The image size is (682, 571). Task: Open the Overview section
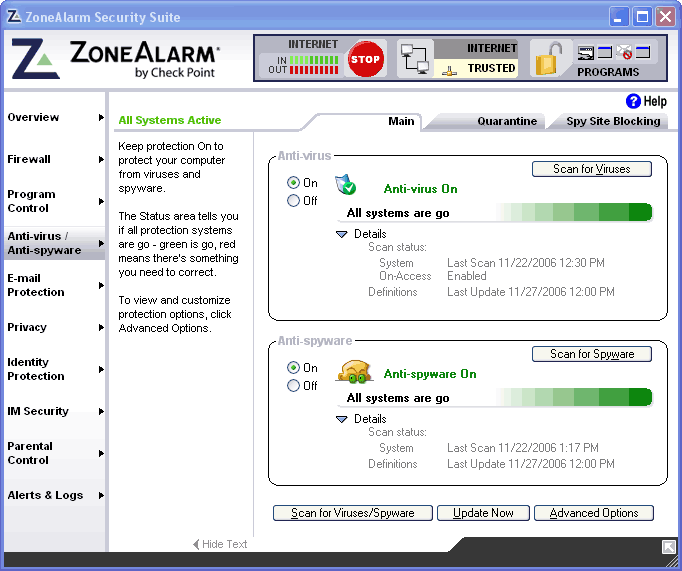coord(33,117)
